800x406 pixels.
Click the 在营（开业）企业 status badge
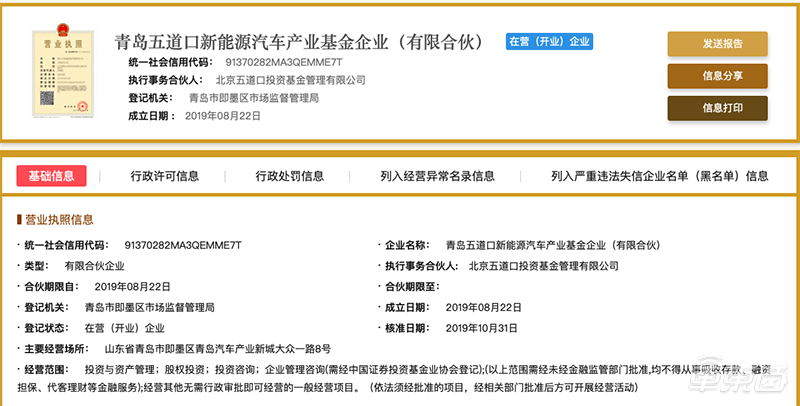pyautogui.click(x=549, y=42)
